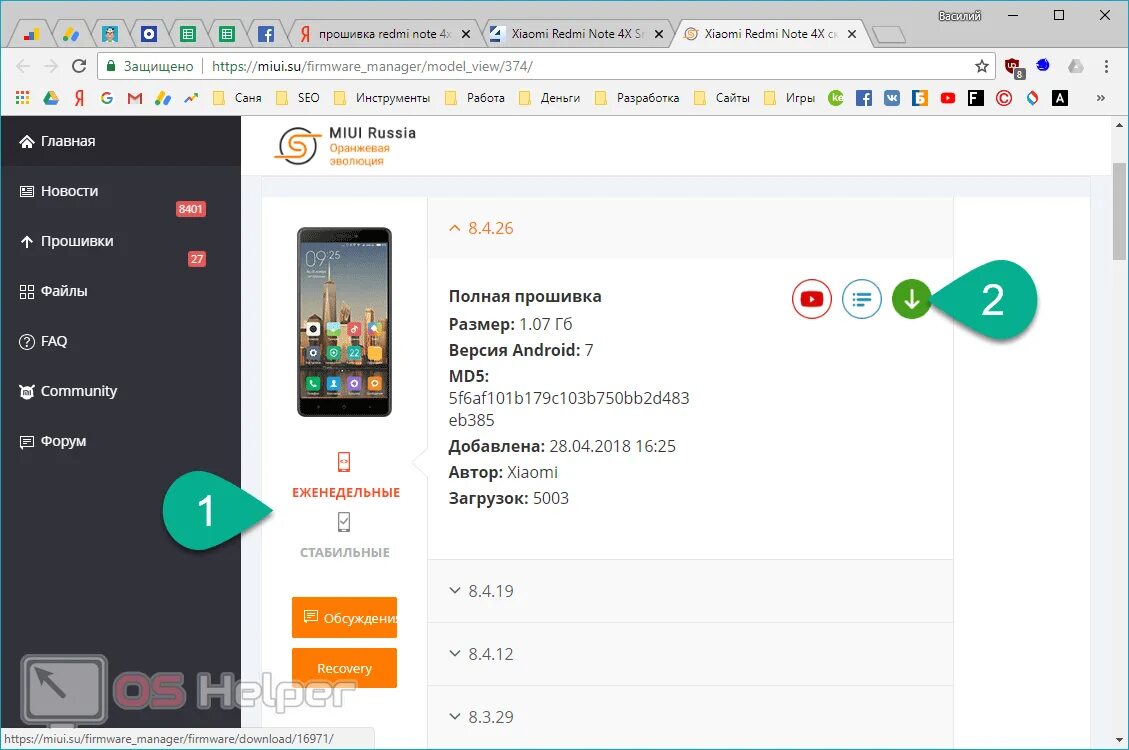Open Community in the sidebar

tap(121, 391)
